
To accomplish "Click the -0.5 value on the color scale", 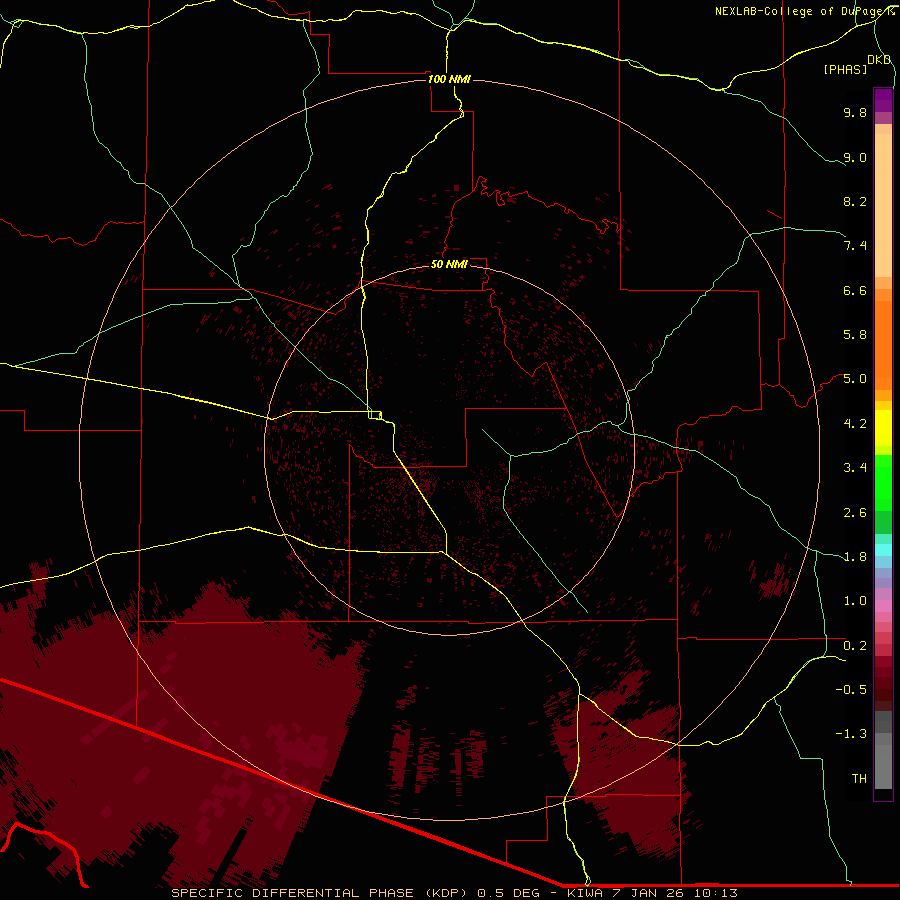I will [x=851, y=690].
